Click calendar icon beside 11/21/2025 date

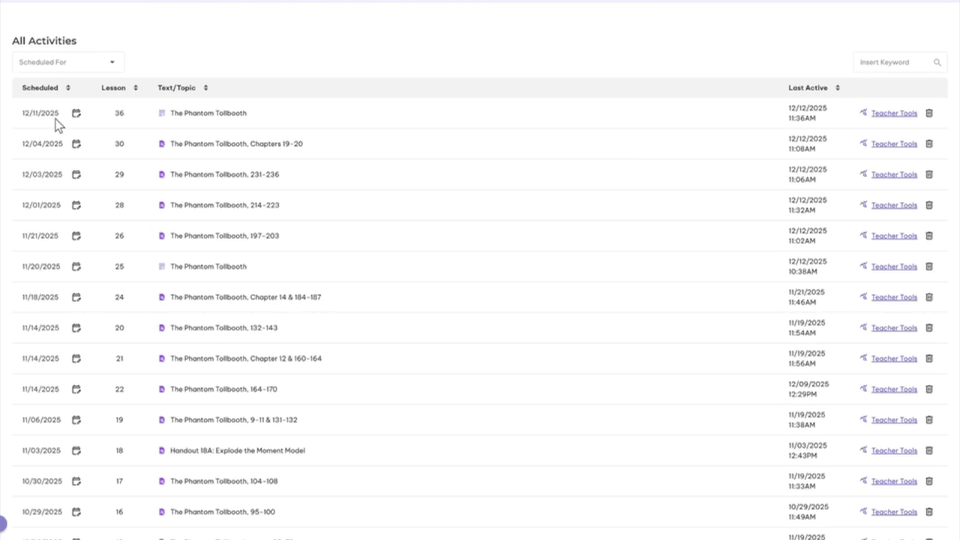click(76, 236)
